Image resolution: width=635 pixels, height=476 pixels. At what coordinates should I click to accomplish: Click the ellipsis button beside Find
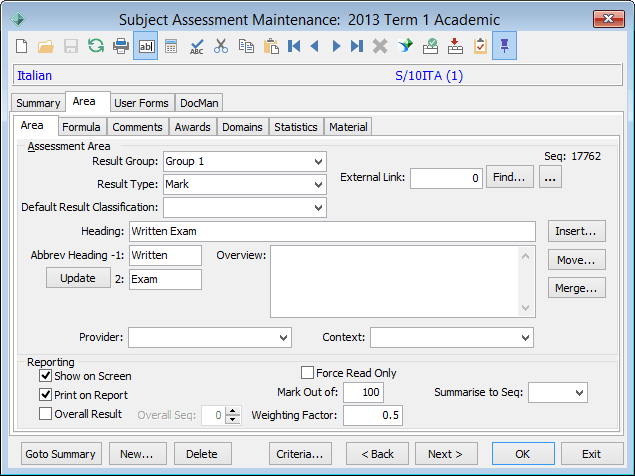click(550, 177)
